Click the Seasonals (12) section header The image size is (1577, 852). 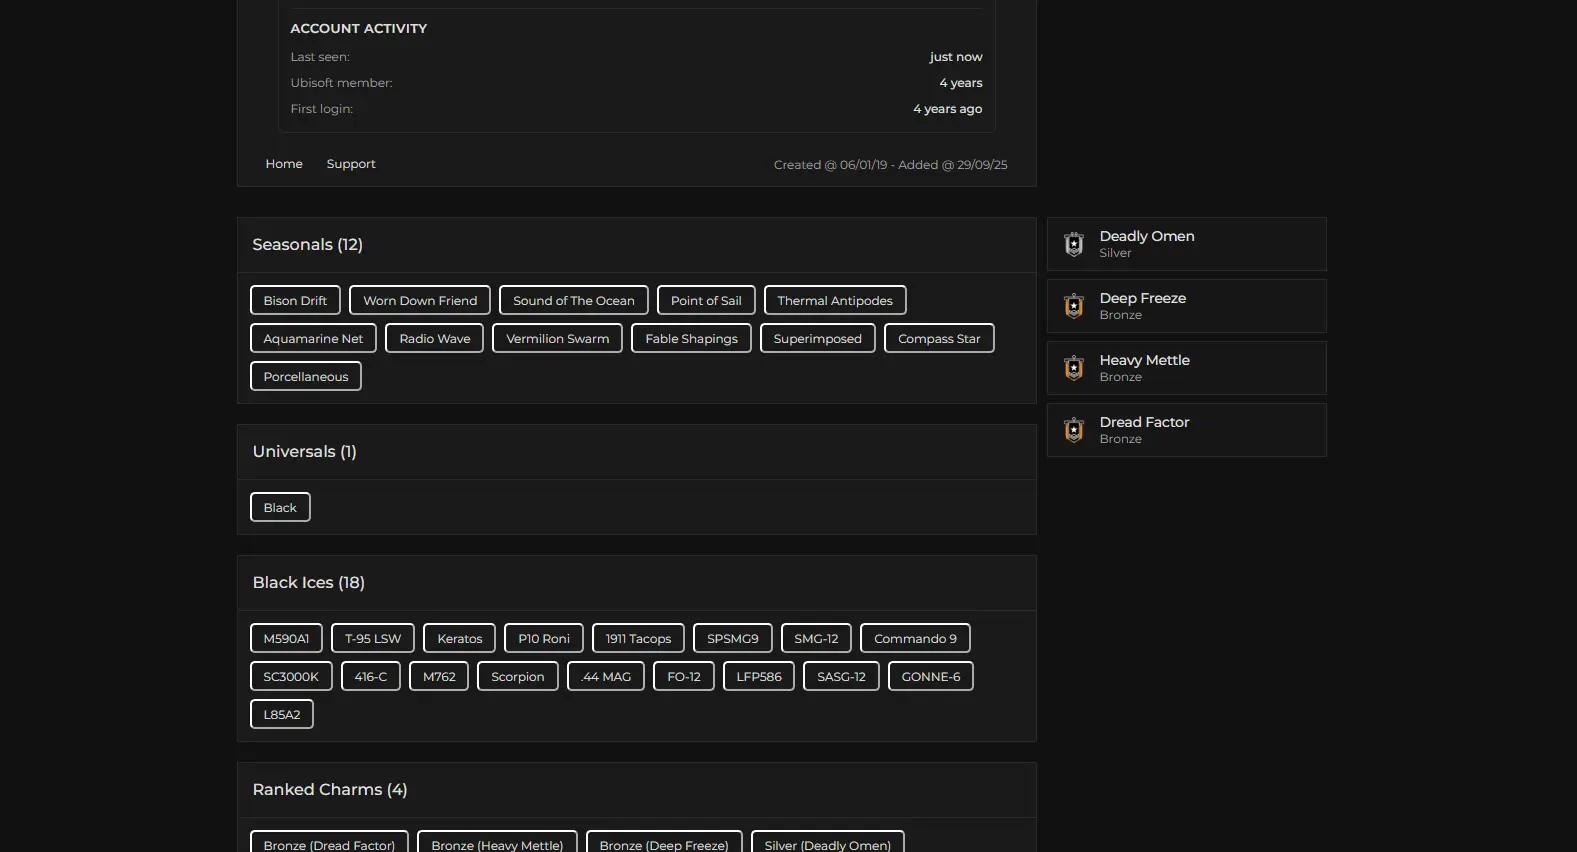point(308,245)
